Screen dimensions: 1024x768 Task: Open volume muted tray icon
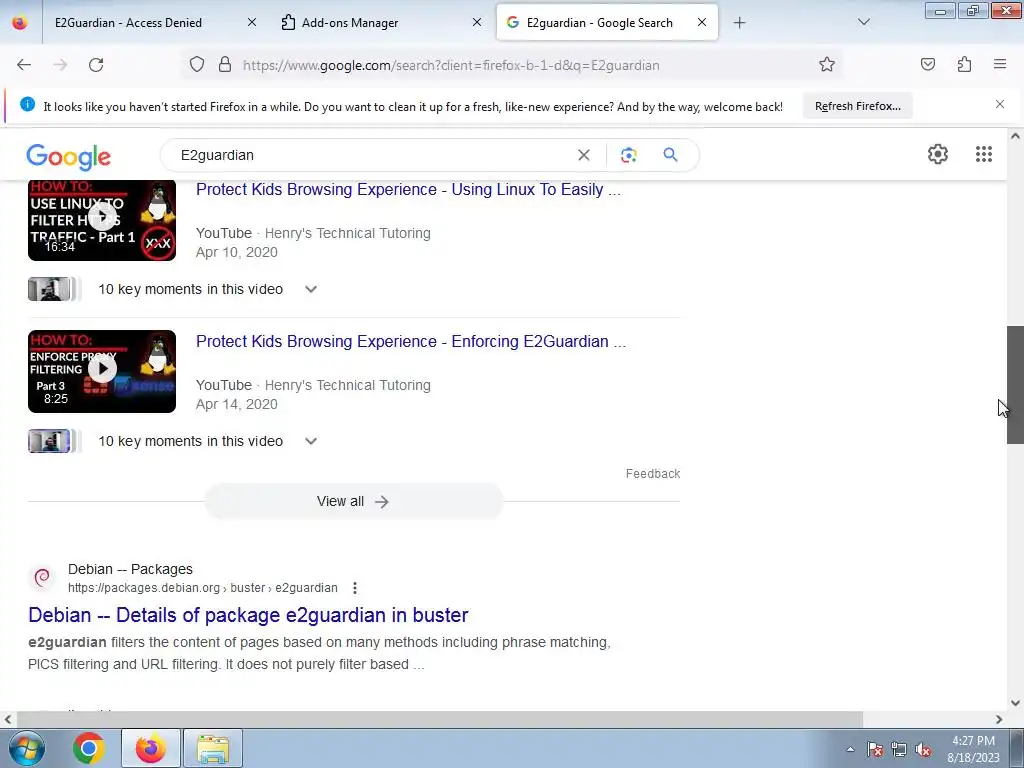tap(923, 749)
